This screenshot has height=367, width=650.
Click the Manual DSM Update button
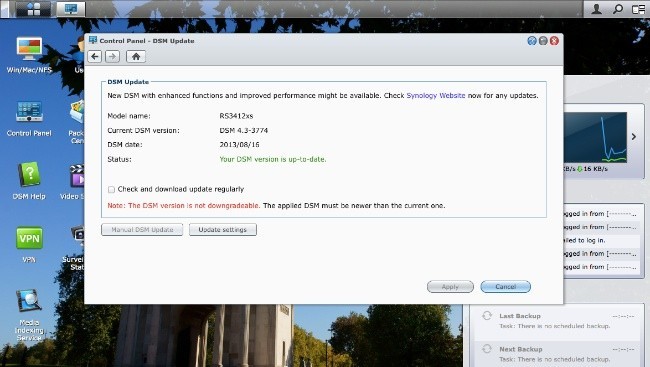142,229
